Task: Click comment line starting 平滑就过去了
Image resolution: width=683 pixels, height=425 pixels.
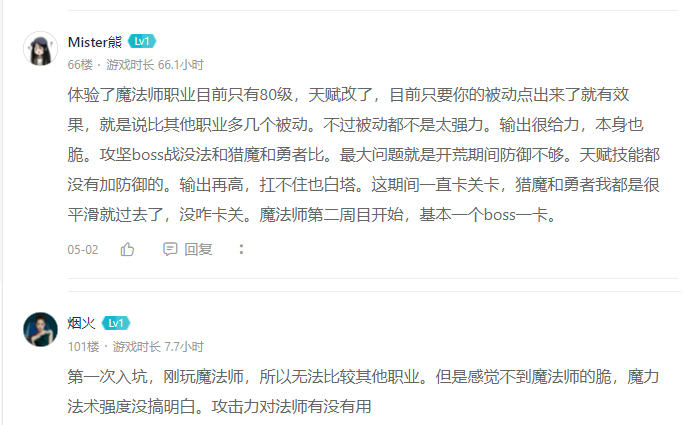Action: click(x=313, y=215)
